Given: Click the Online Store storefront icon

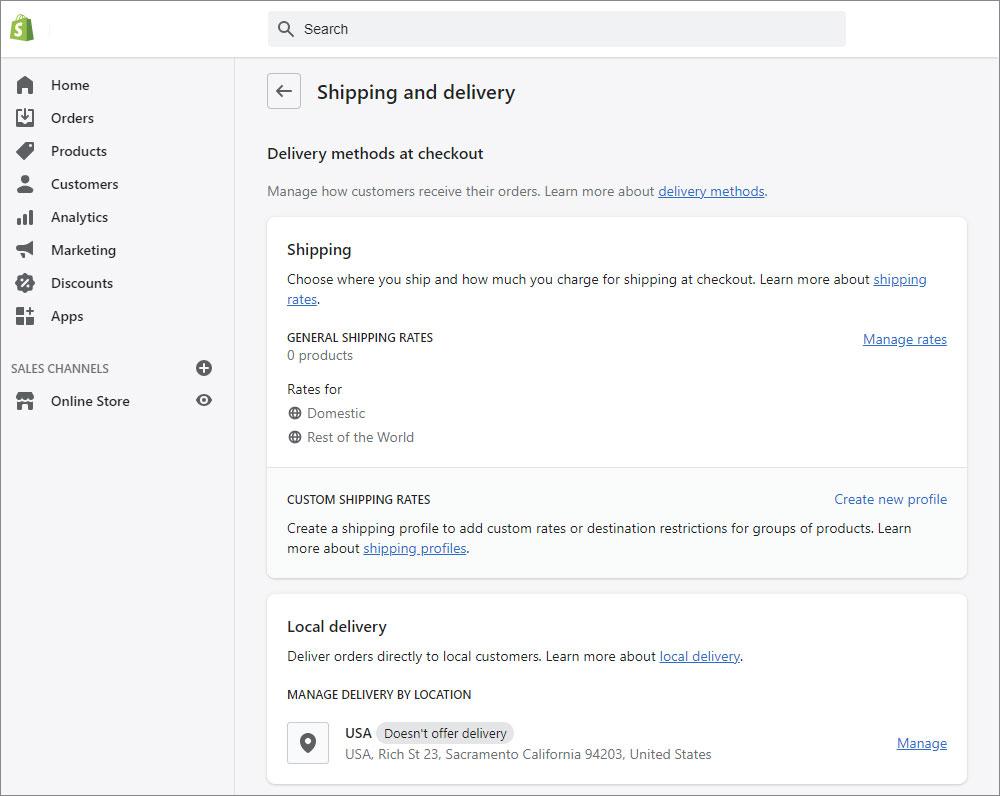Looking at the screenshot, I should 25,401.
